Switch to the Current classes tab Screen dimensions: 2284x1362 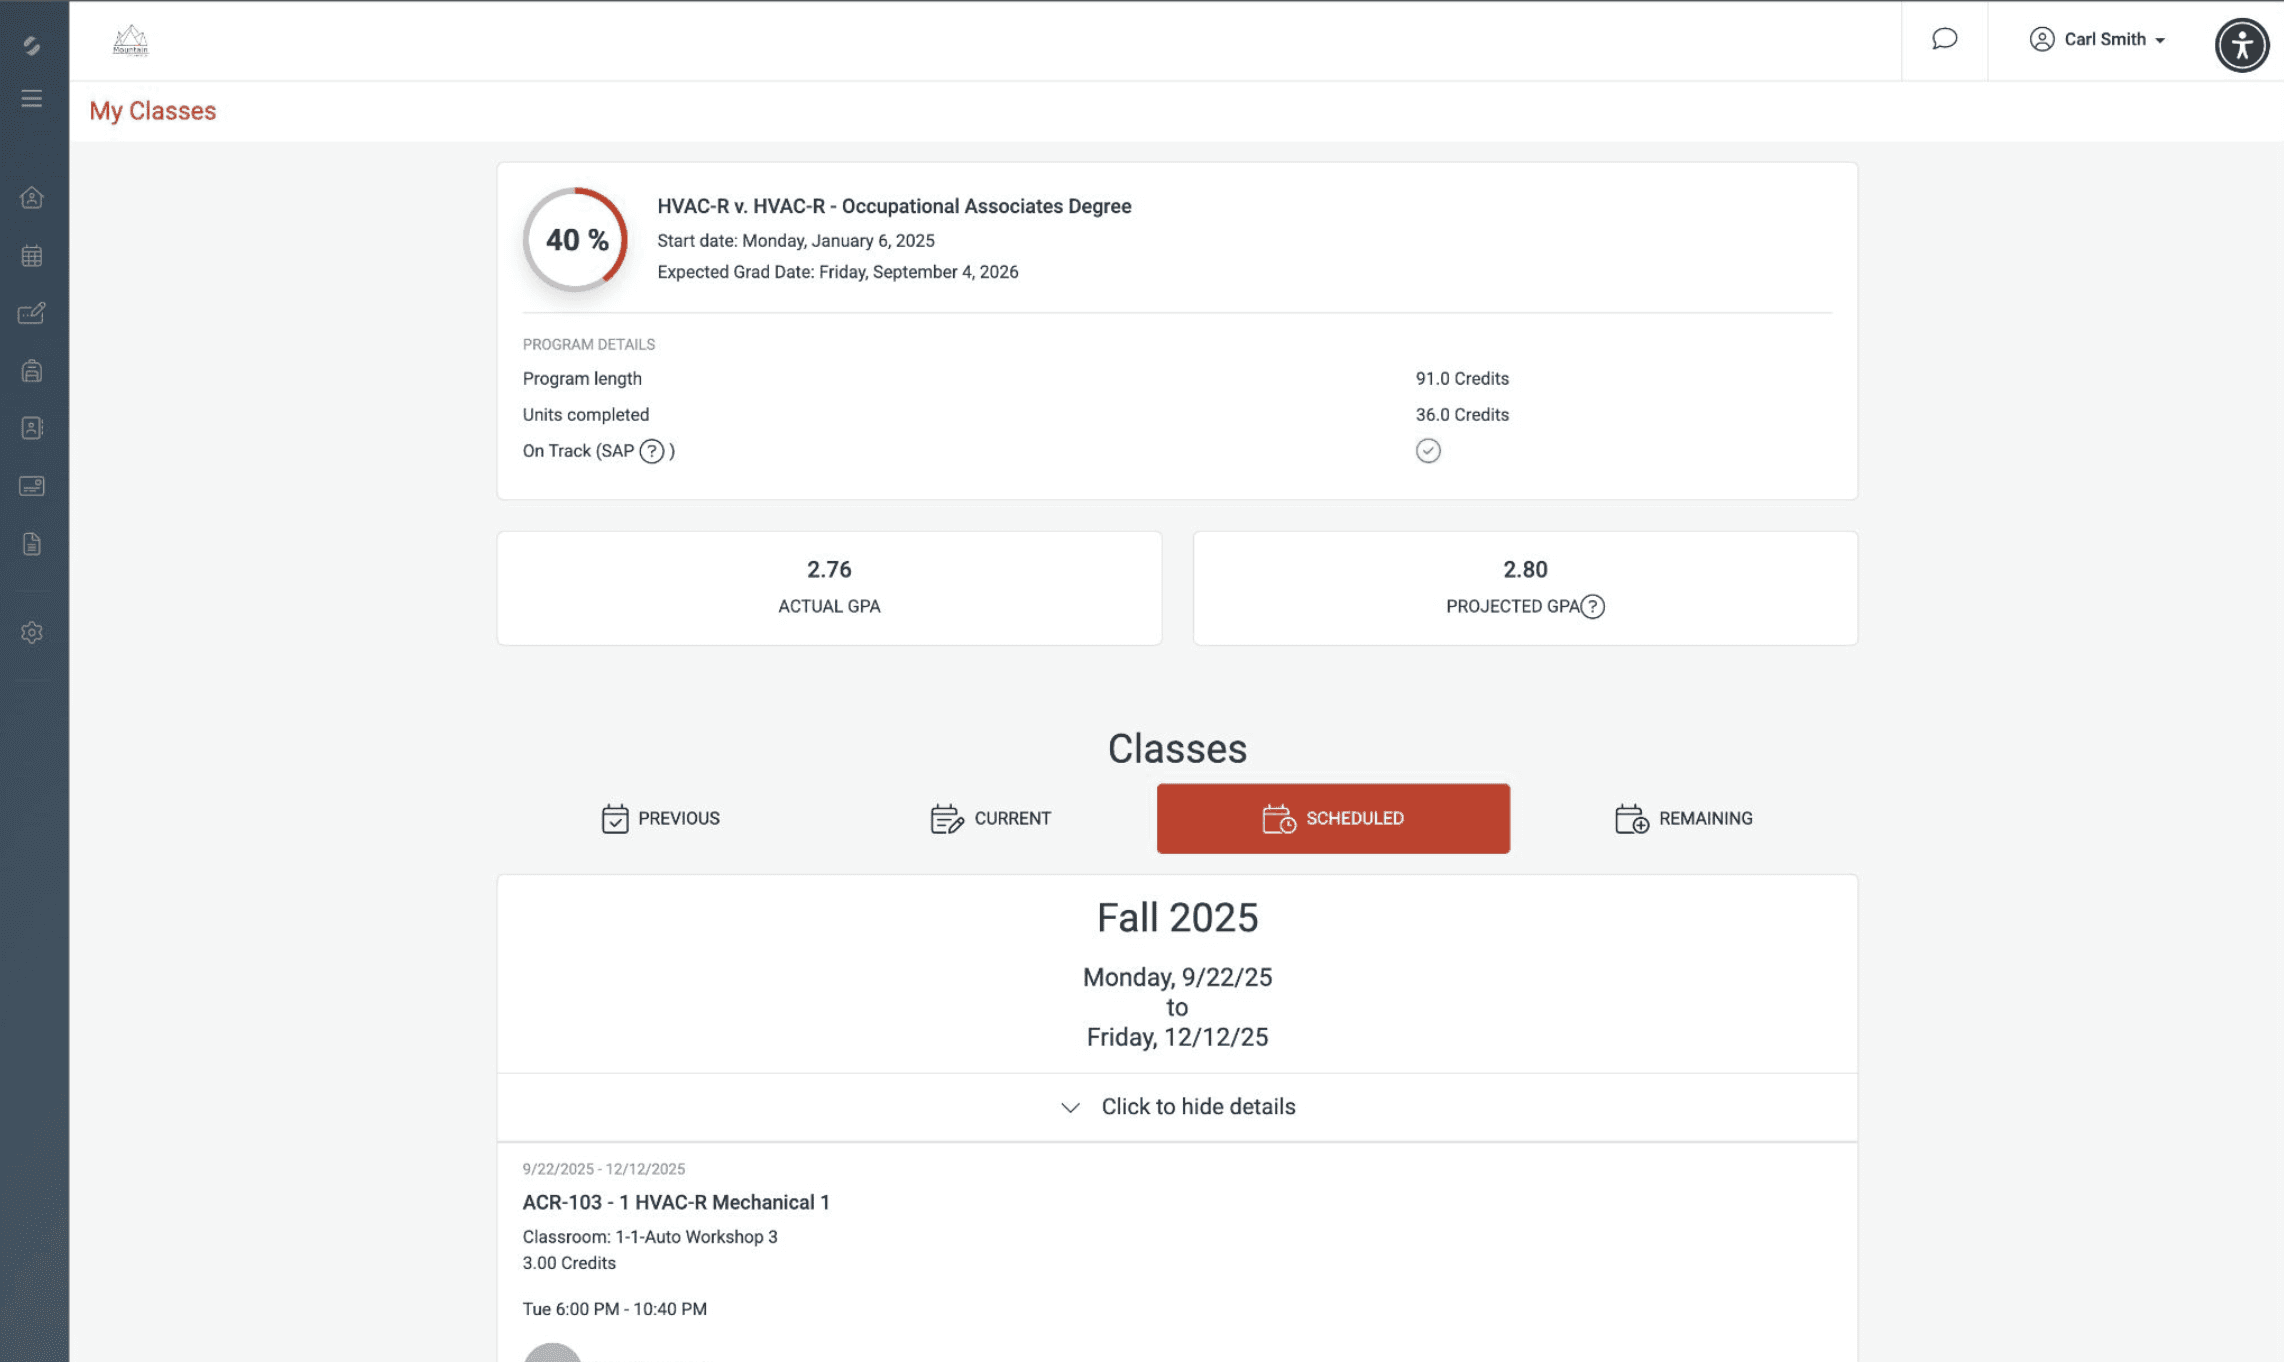990,818
